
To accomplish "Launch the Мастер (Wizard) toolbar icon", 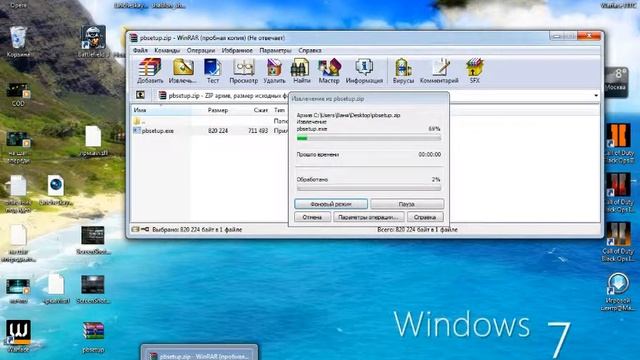I will (329, 71).
